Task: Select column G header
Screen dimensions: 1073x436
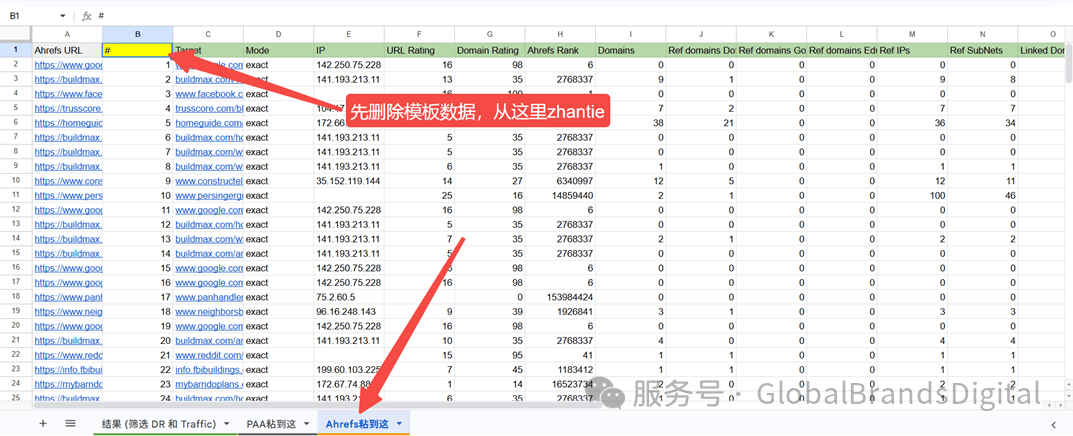Action: tap(490, 34)
